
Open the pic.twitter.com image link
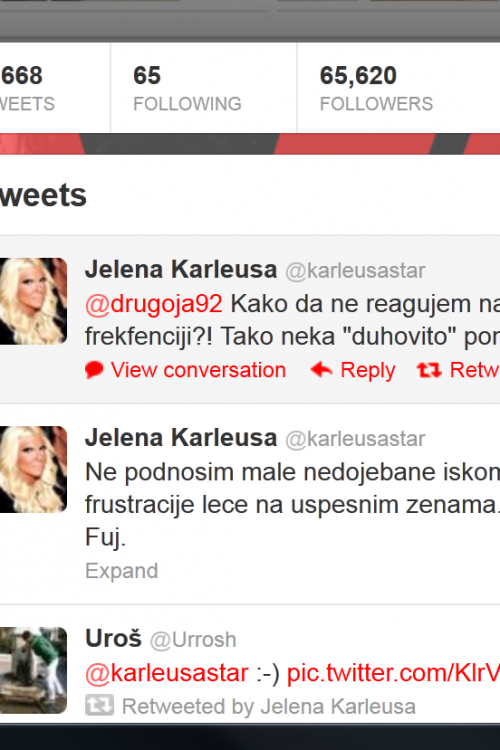point(393,673)
